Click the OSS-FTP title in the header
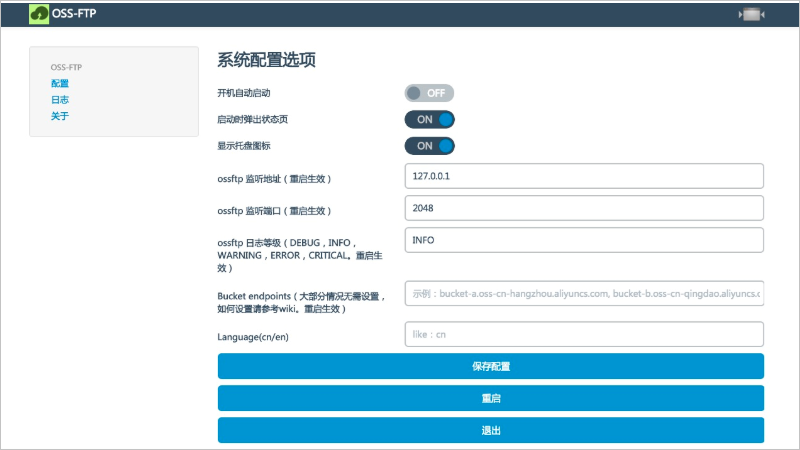The width and height of the screenshot is (800, 450). coord(74,14)
